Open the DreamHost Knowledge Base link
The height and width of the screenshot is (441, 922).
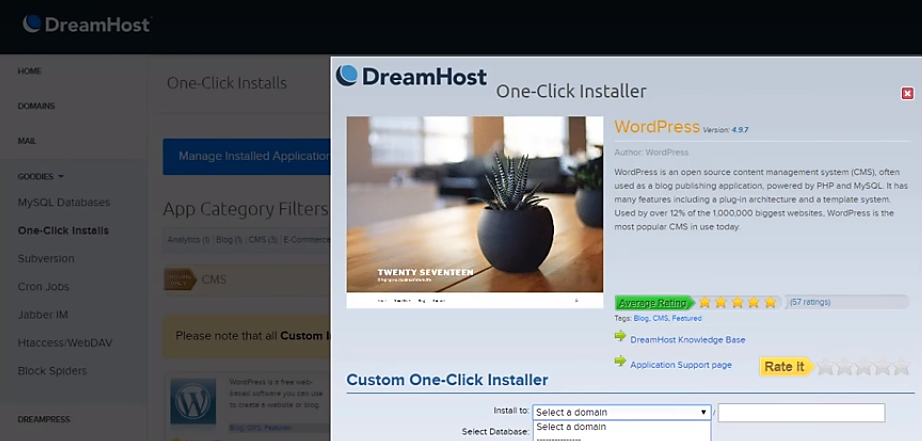(x=687, y=340)
